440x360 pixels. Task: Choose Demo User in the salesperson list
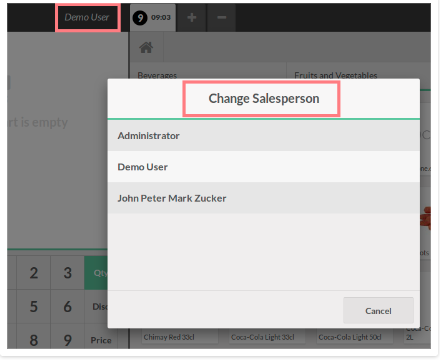(263, 167)
